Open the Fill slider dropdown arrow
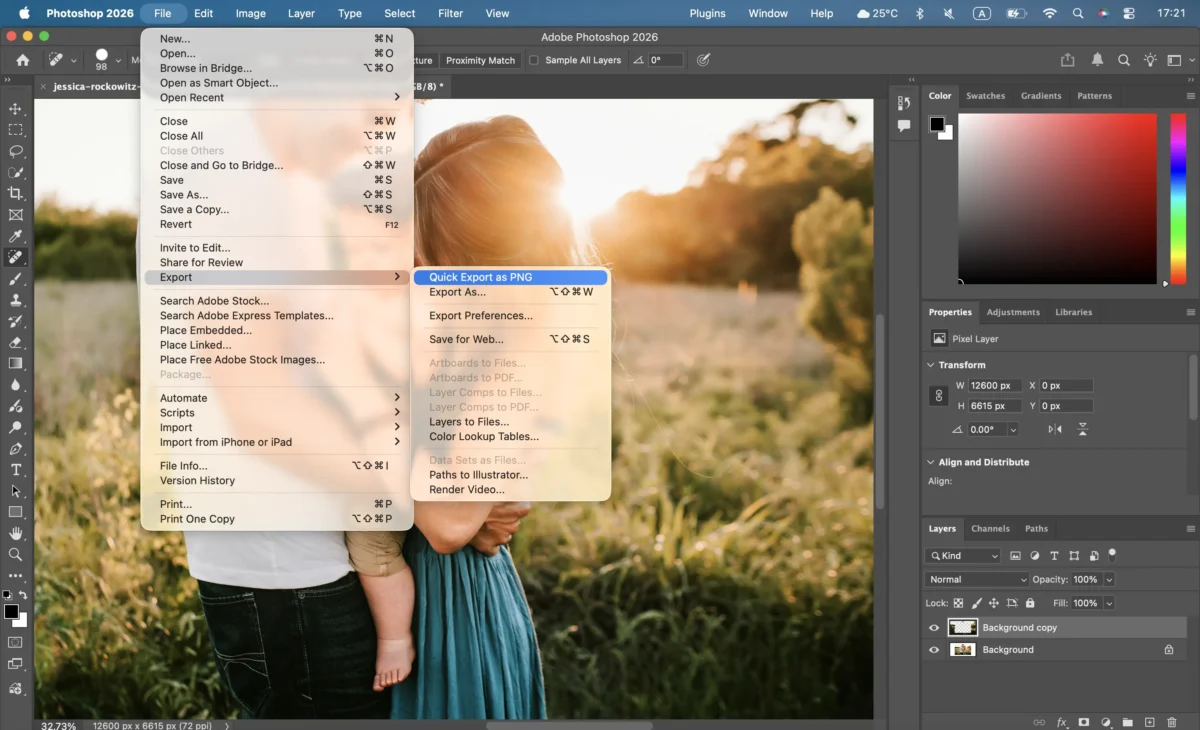The image size is (1200, 730). click(x=1109, y=603)
